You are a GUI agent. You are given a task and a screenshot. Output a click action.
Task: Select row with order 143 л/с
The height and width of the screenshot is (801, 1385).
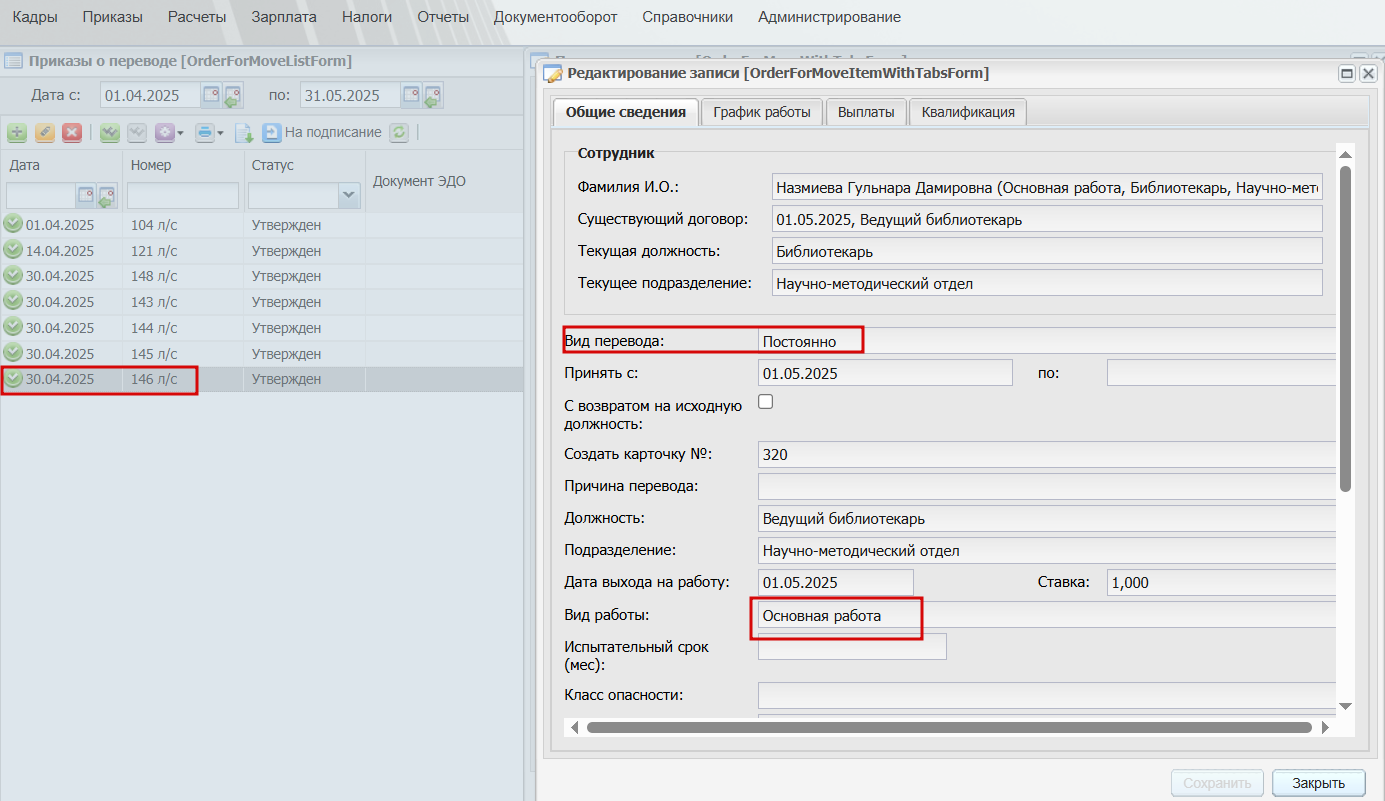262,301
